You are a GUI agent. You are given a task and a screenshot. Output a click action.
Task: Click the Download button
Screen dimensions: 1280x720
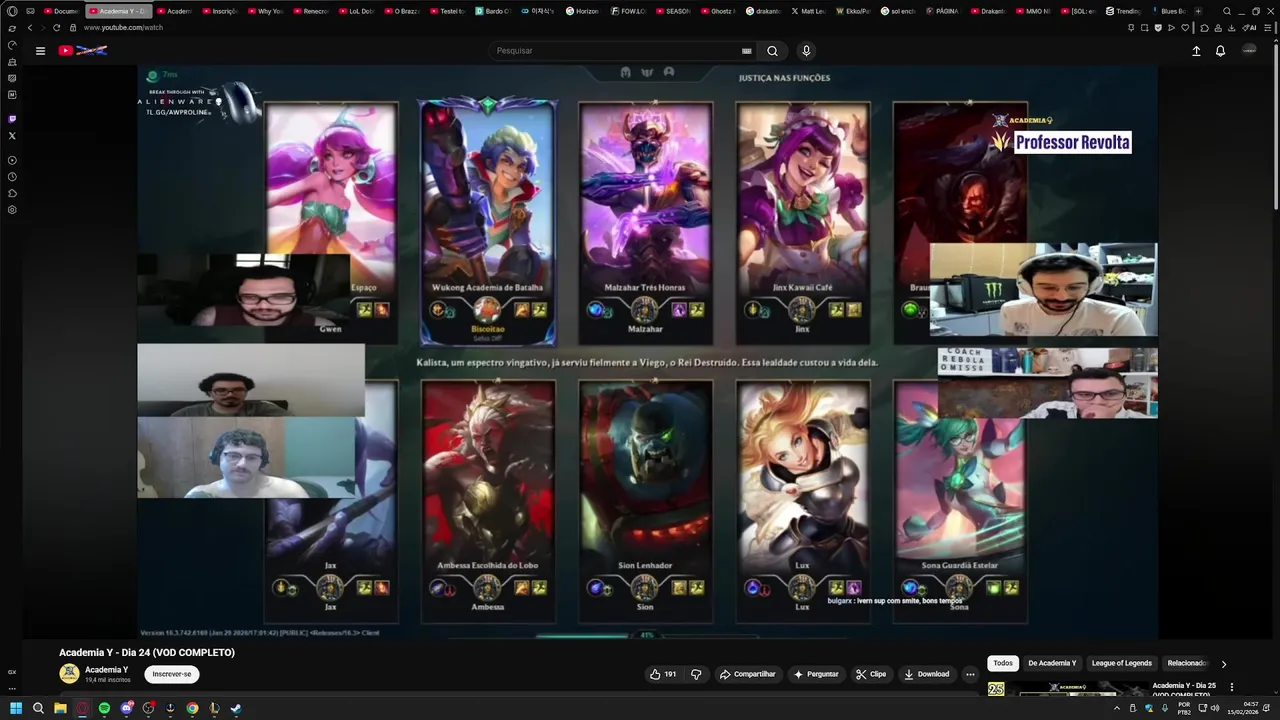pyautogui.click(x=927, y=674)
